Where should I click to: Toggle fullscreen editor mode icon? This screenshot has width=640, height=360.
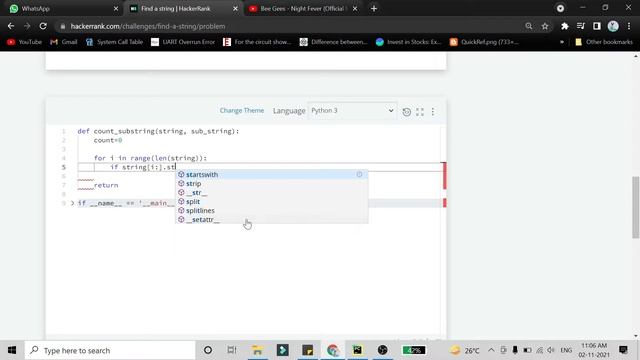[420, 112]
